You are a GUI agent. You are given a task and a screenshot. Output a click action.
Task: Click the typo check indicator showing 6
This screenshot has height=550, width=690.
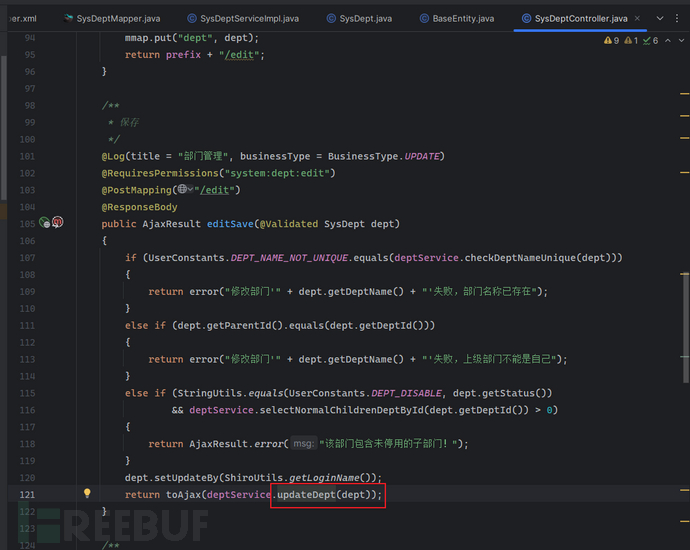click(x=650, y=40)
